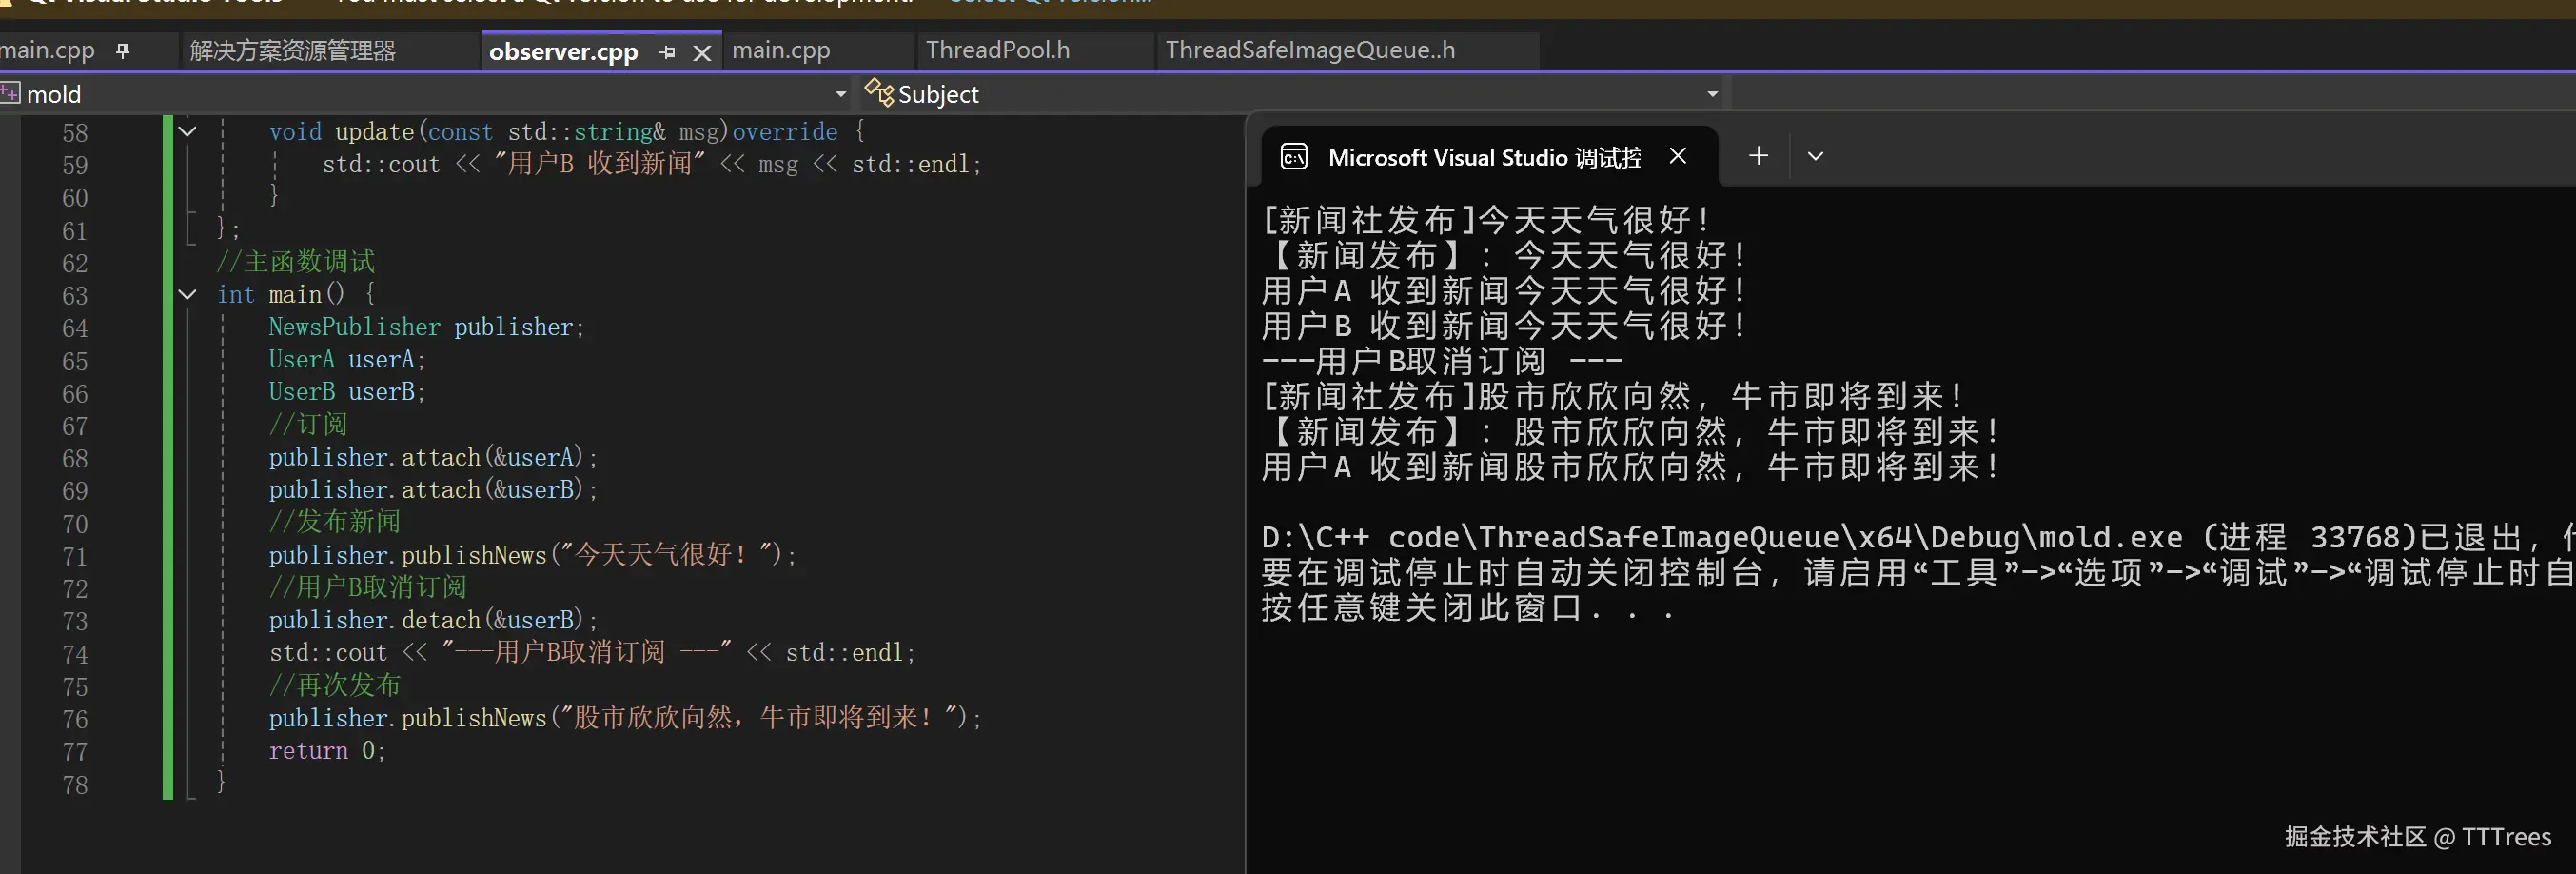
Task: Open the terminal profile dropdown chevron
Action: pos(1815,156)
